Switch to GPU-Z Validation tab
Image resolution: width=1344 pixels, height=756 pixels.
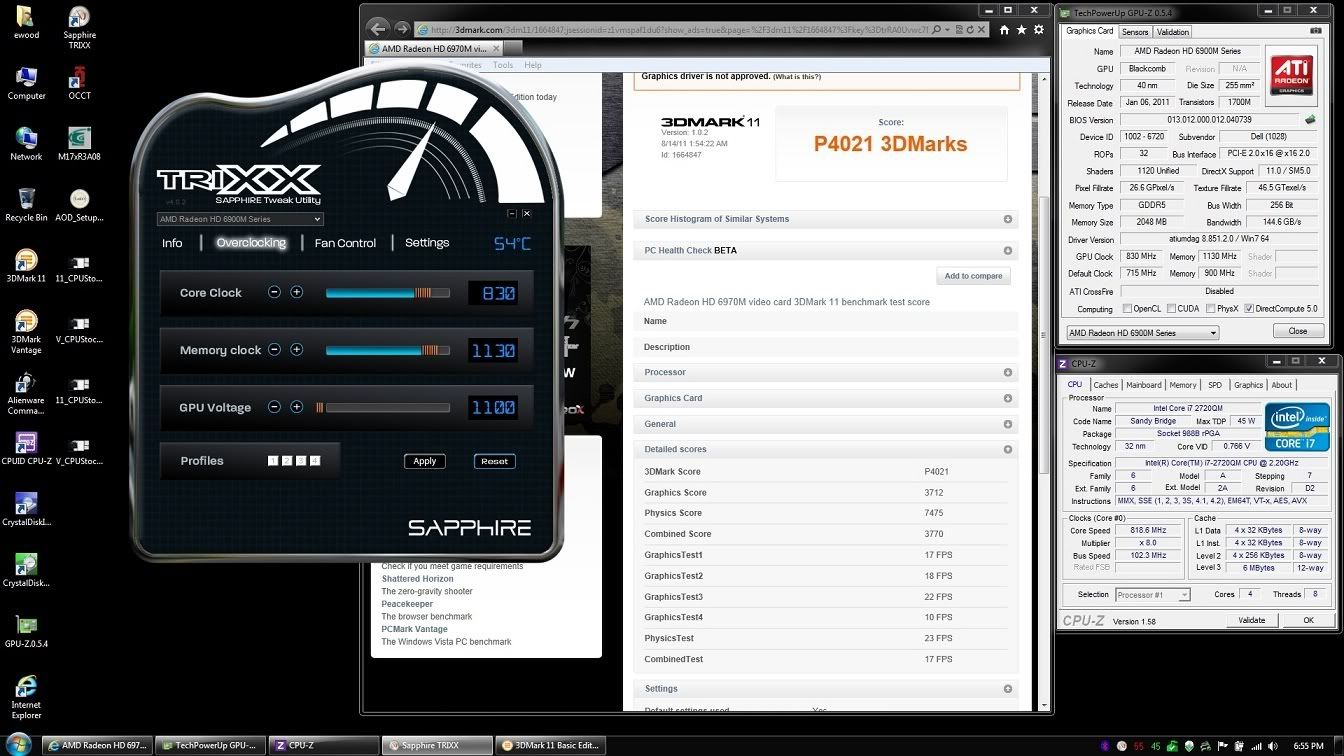click(1172, 32)
